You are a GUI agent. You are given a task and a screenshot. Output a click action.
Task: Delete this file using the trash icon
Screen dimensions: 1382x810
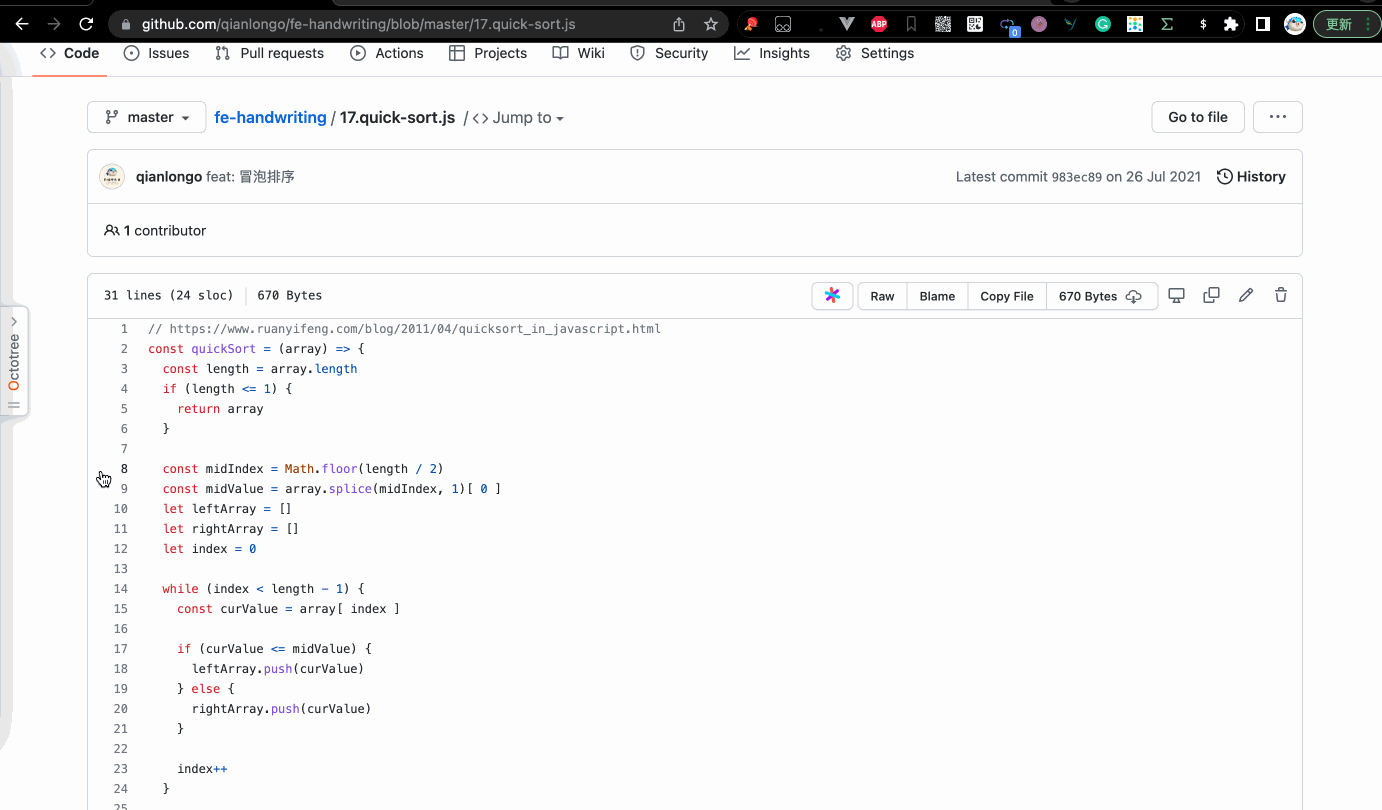[x=1281, y=296]
